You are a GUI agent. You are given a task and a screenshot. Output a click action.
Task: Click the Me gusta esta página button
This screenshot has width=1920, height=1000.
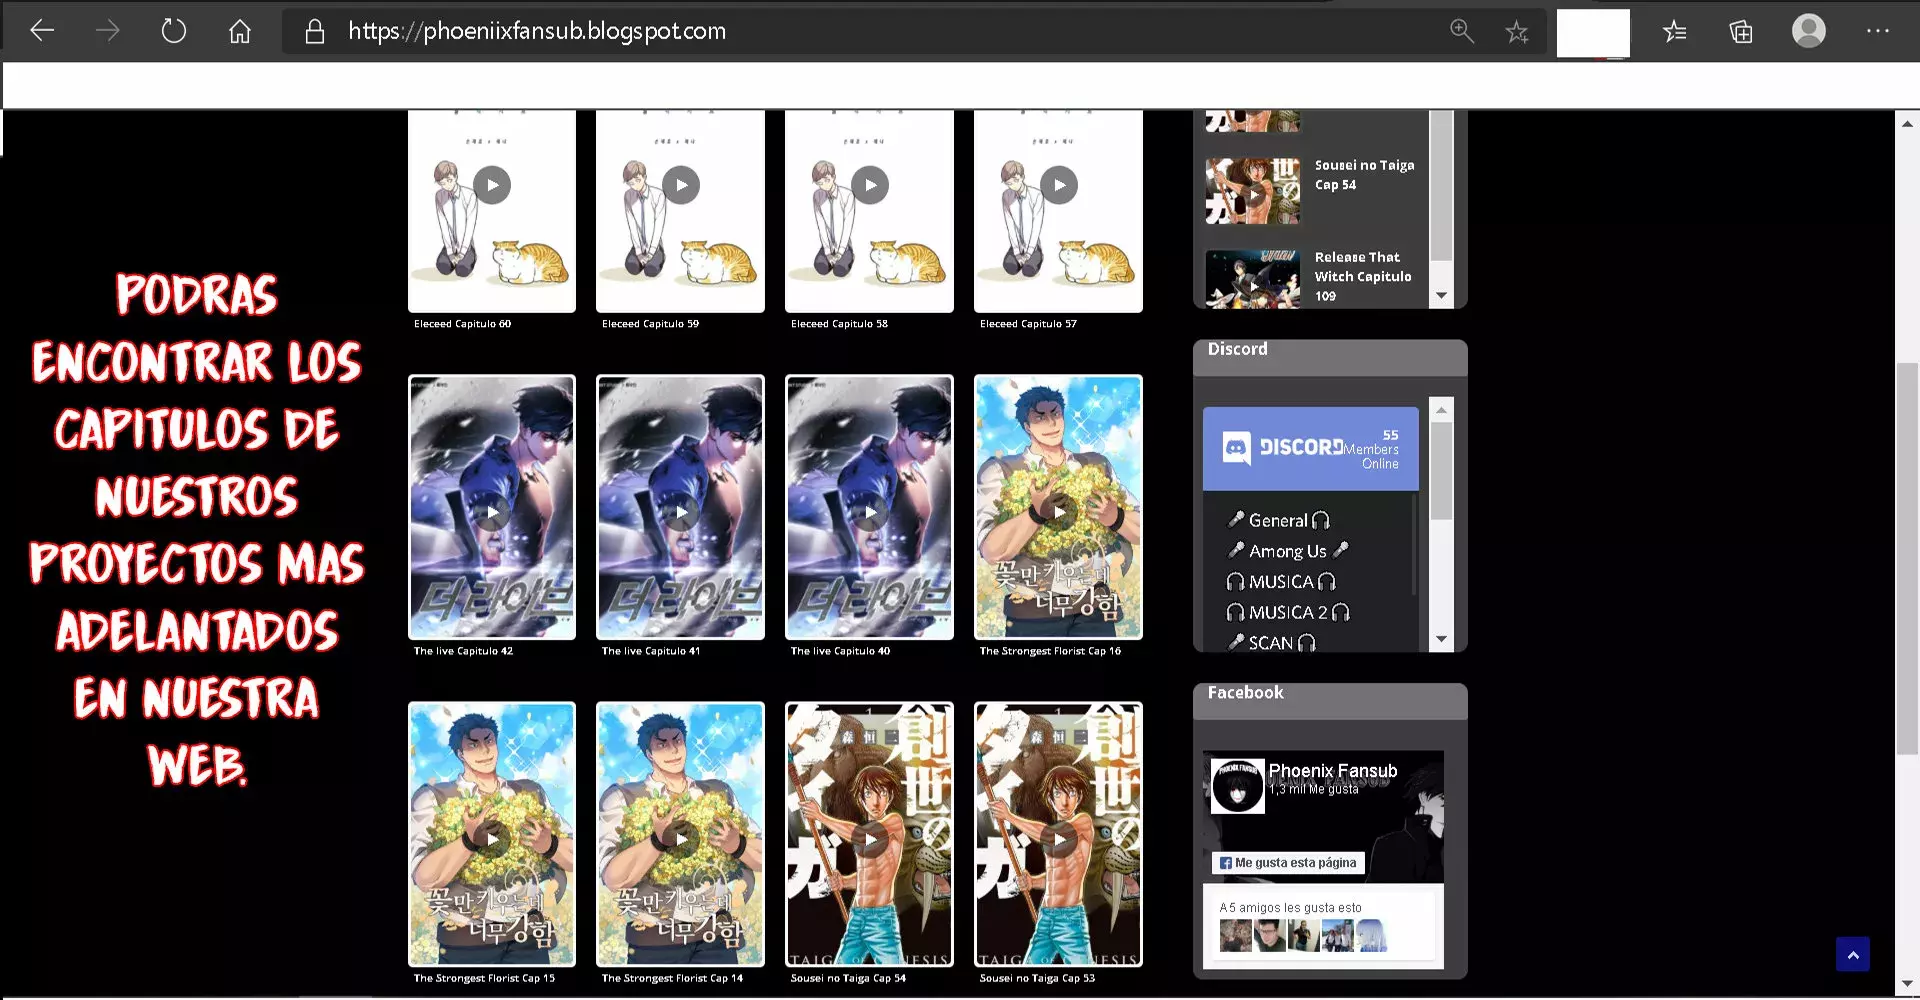coord(1288,862)
